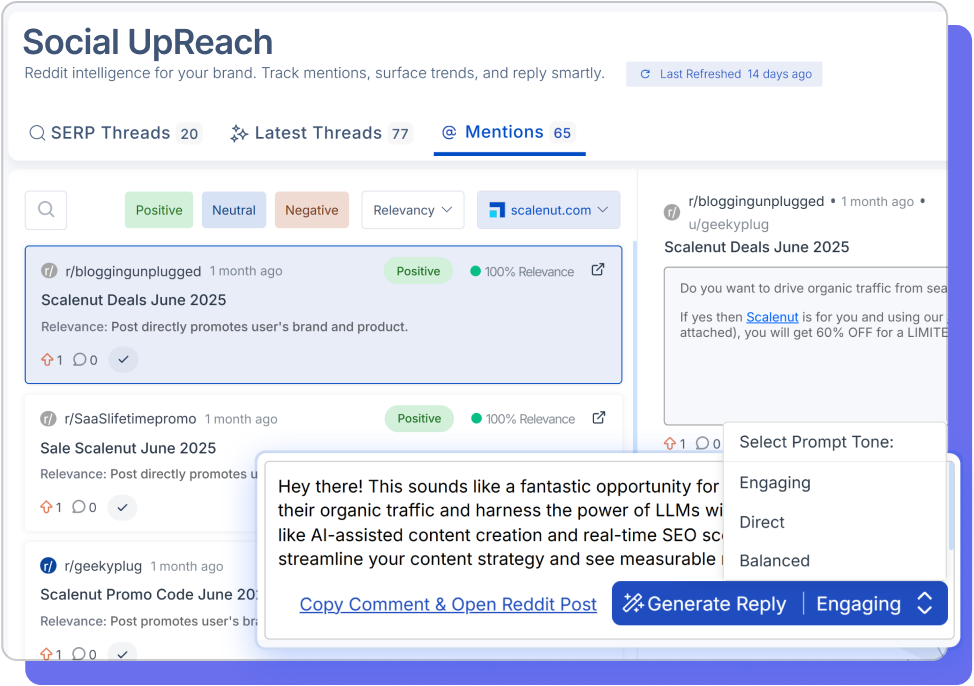Mark Sale Scalenut June 2025 as done
The image size is (974, 686).
pyautogui.click(x=122, y=507)
